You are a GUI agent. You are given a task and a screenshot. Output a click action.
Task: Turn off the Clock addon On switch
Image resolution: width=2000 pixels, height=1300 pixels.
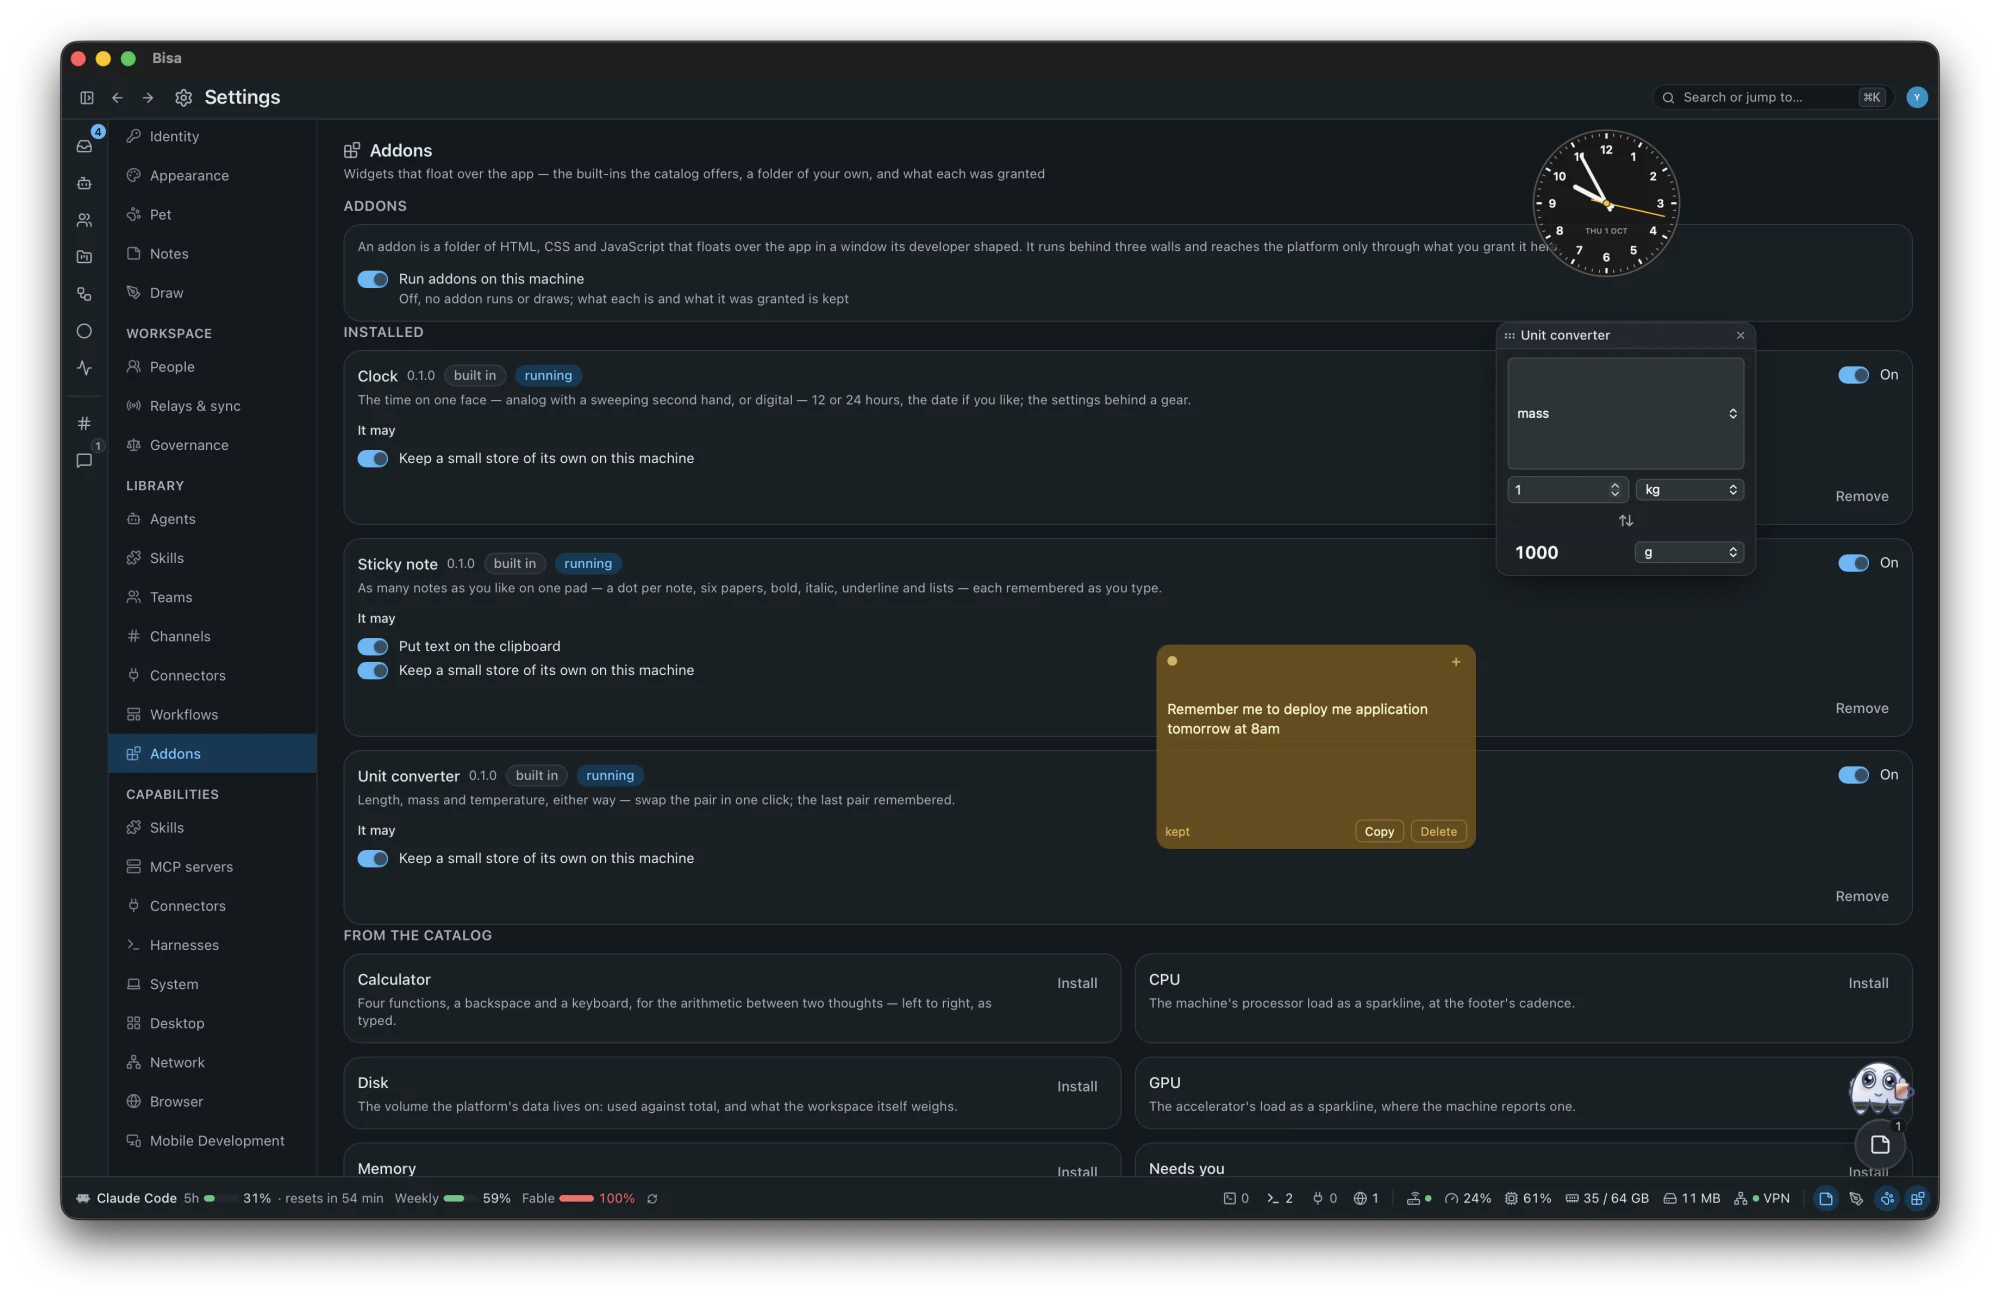point(1853,375)
